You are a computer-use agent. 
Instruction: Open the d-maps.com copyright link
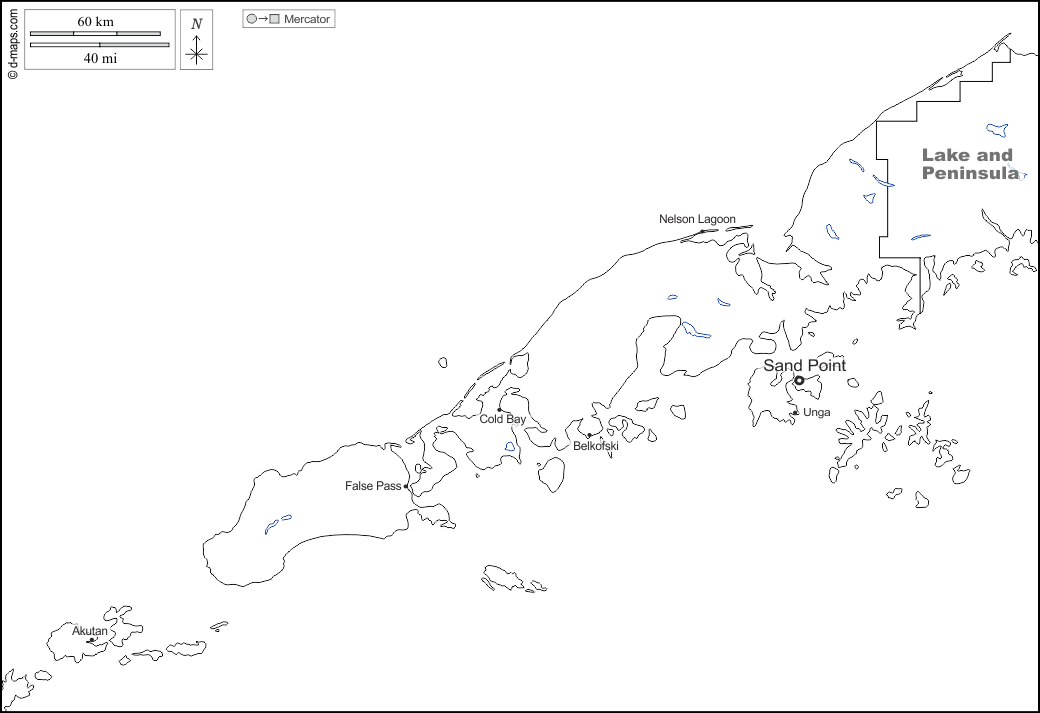click(12, 40)
